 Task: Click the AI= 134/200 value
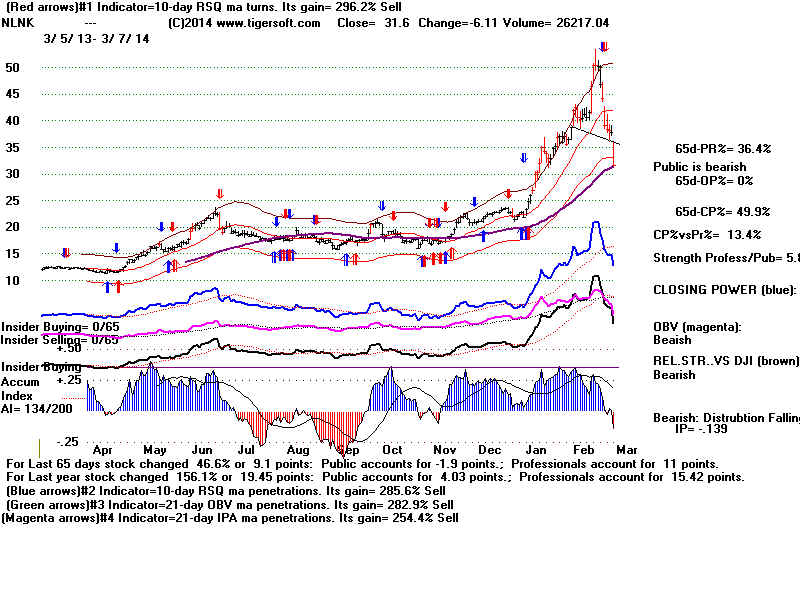37,409
